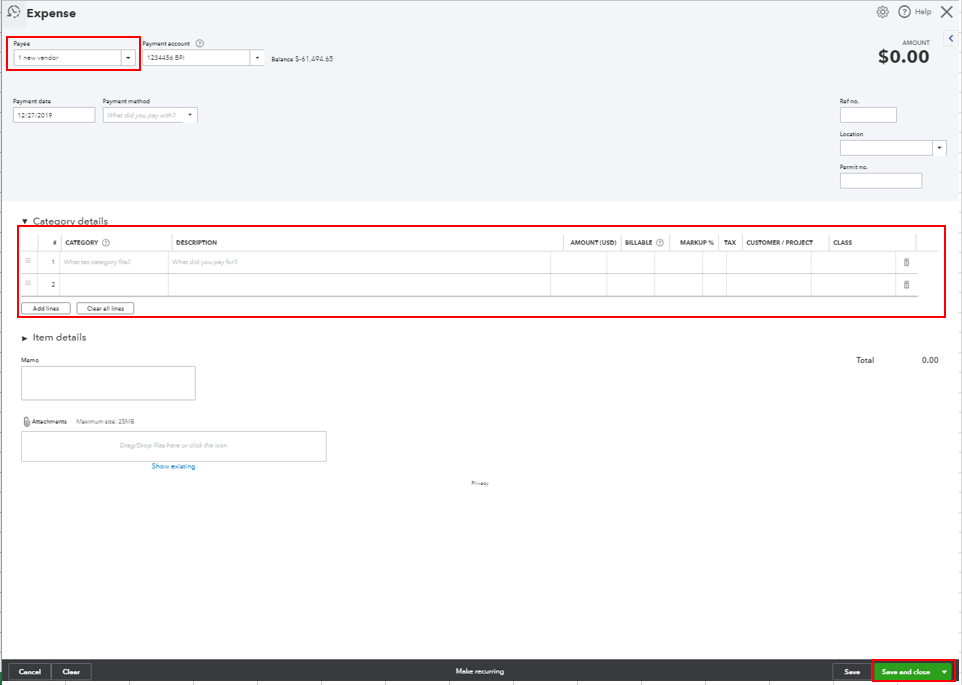This screenshot has width=962, height=685.
Task: Click the Balance $-61,494.65 text
Action: click(302, 59)
